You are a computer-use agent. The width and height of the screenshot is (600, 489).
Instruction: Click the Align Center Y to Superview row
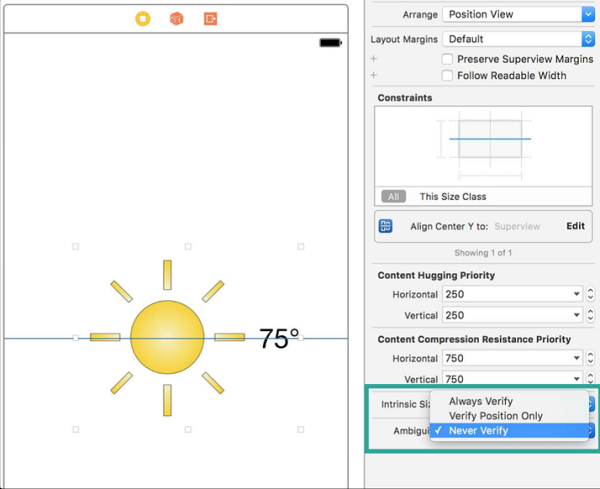point(483,226)
